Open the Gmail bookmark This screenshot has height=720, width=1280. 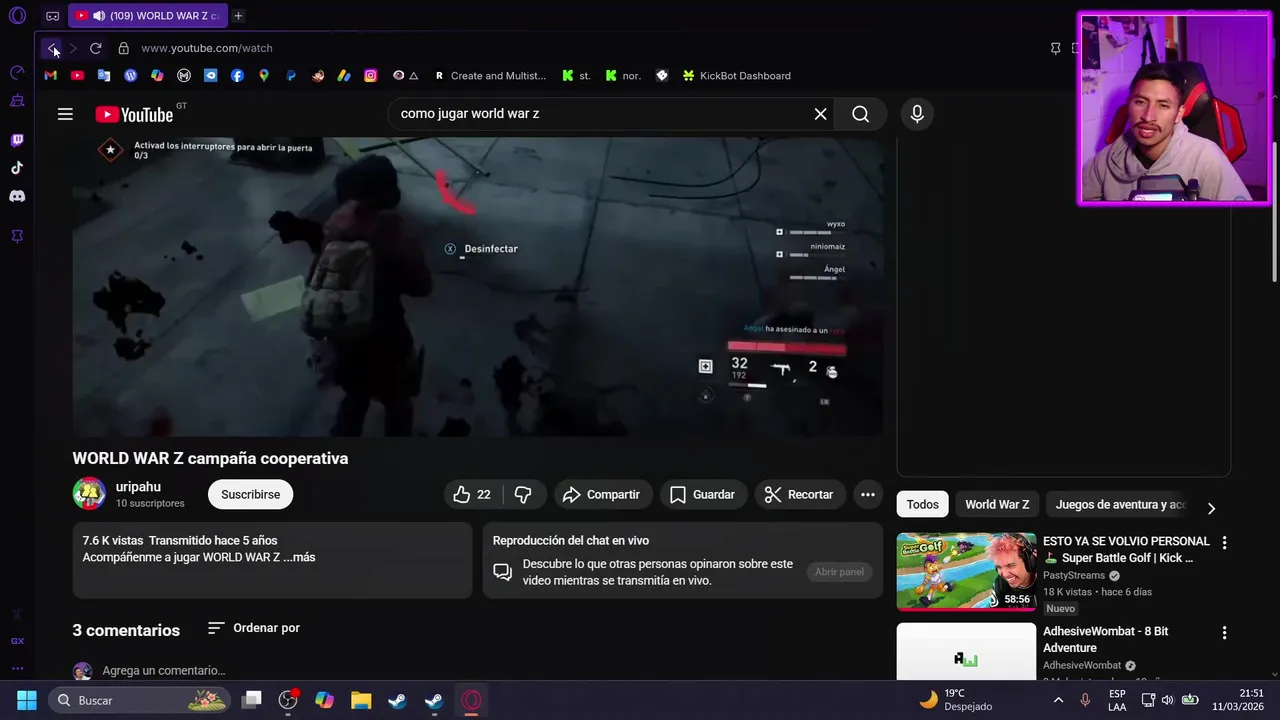pos(51,76)
